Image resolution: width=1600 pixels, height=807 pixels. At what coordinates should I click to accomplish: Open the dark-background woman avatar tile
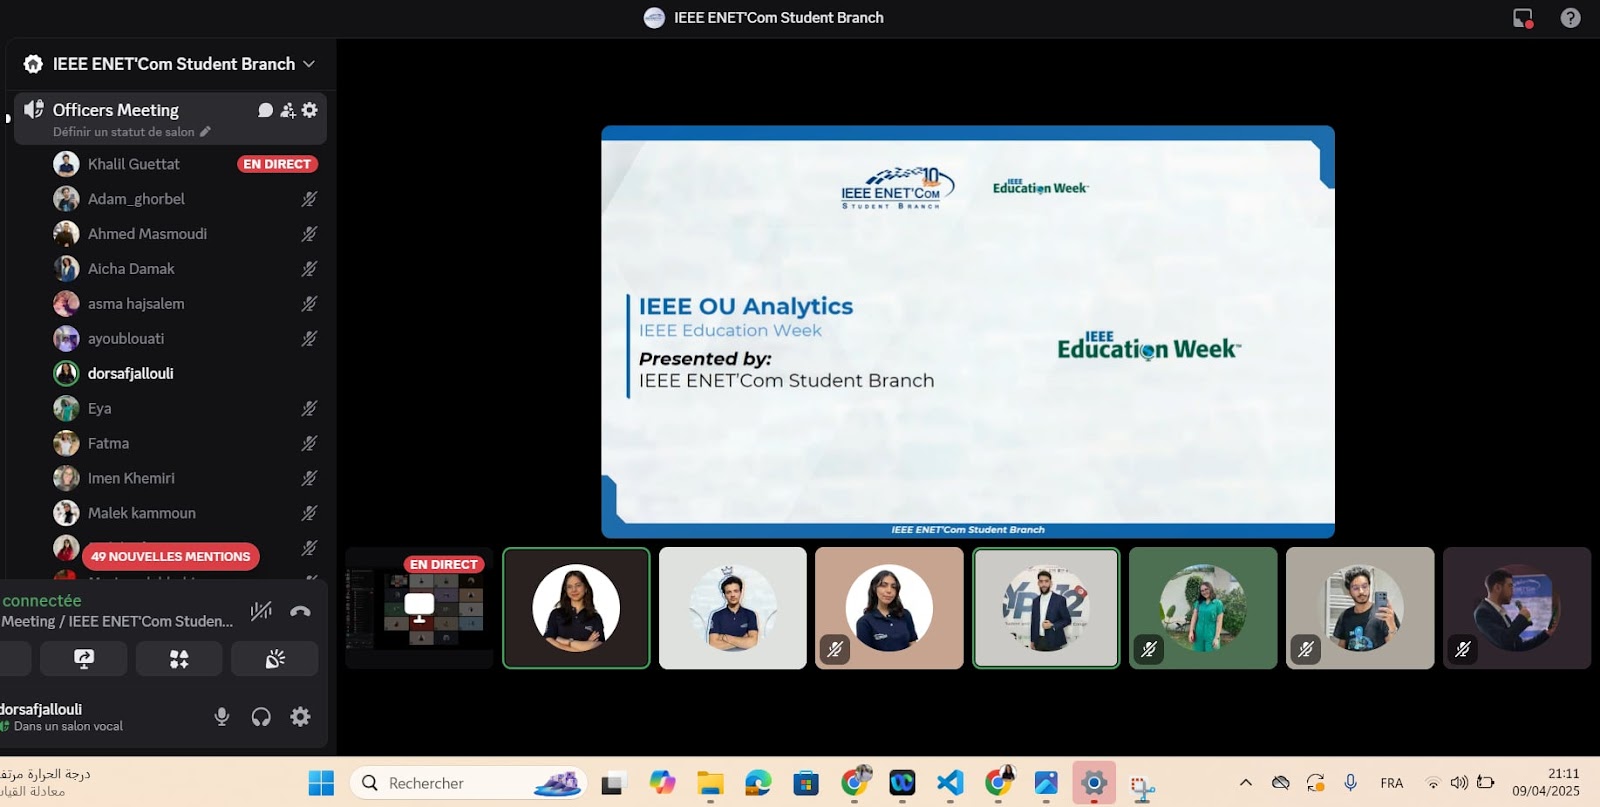pyautogui.click(x=576, y=608)
